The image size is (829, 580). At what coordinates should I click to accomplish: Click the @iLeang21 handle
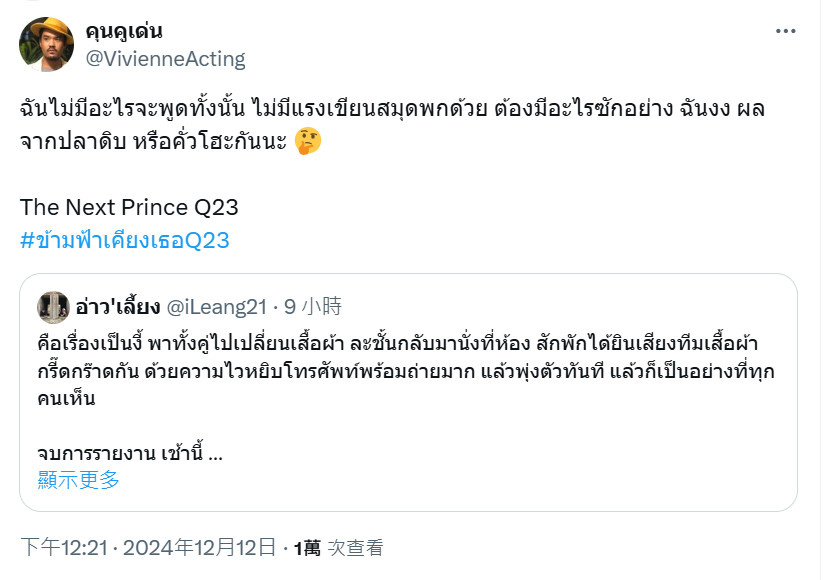pyautogui.click(x=217, y=307)
